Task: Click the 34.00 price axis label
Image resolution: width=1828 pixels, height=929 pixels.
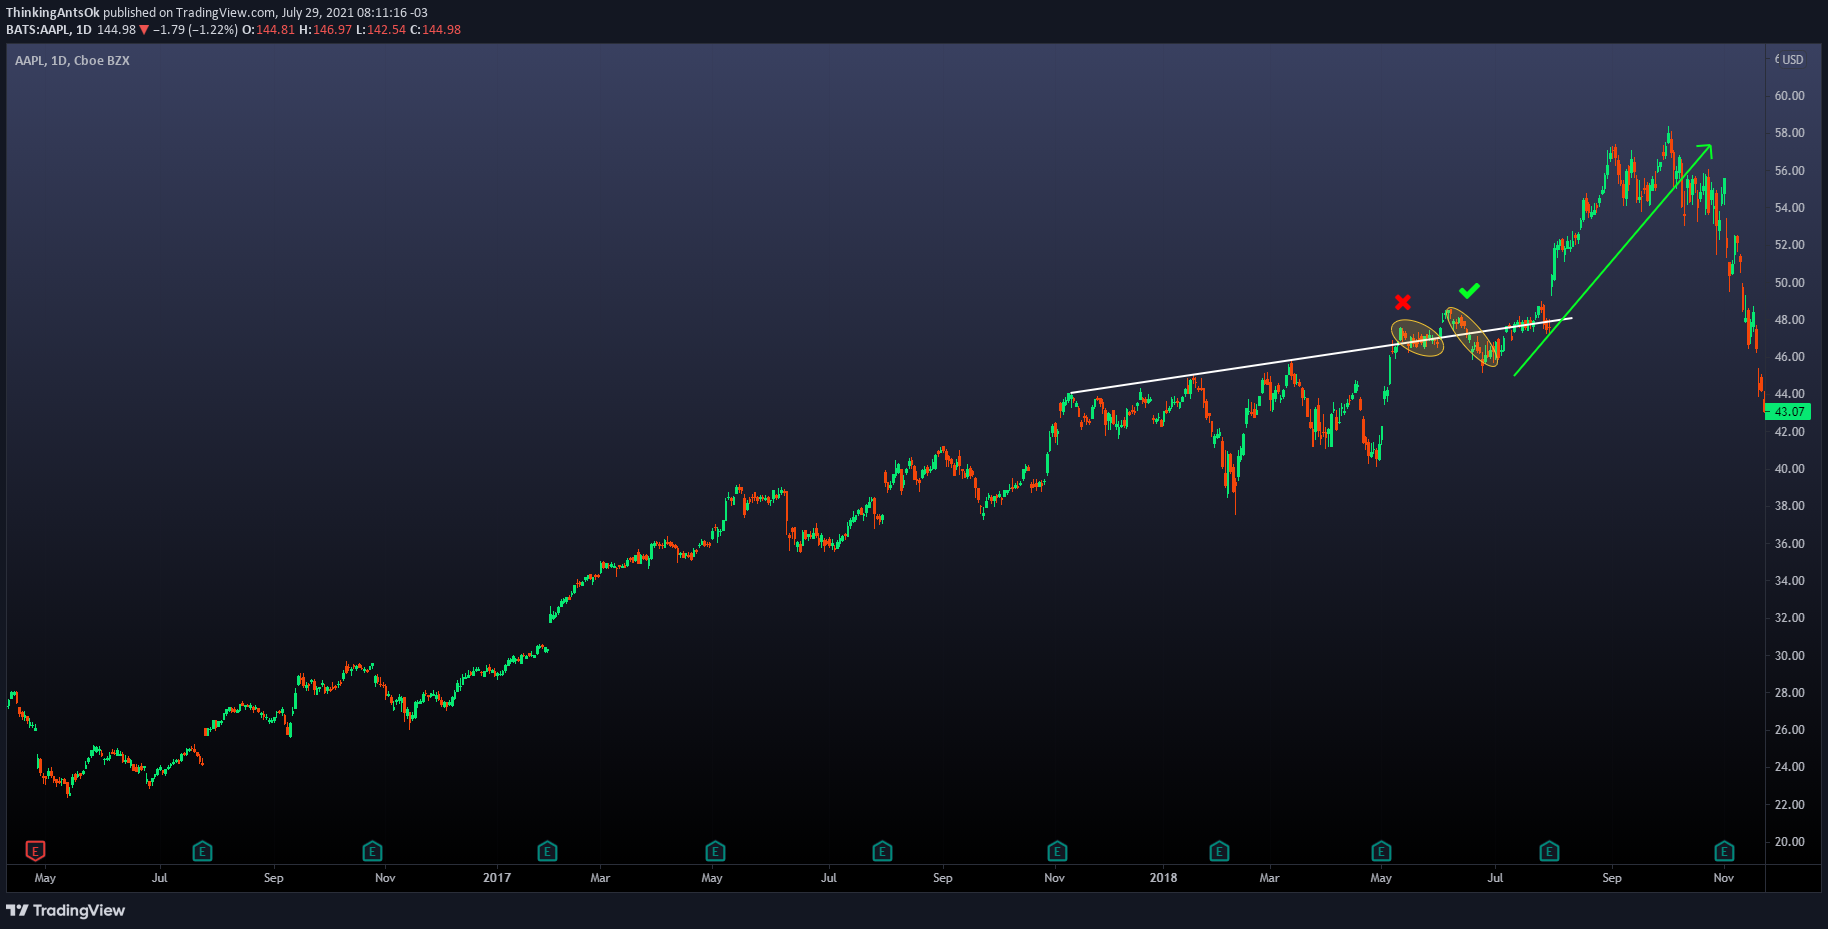Action: coord(1789,581)
